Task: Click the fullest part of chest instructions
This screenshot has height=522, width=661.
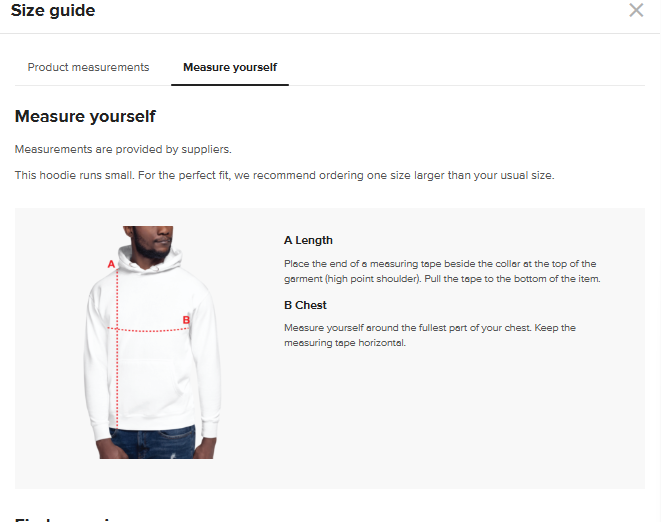Action: (429, 335)
